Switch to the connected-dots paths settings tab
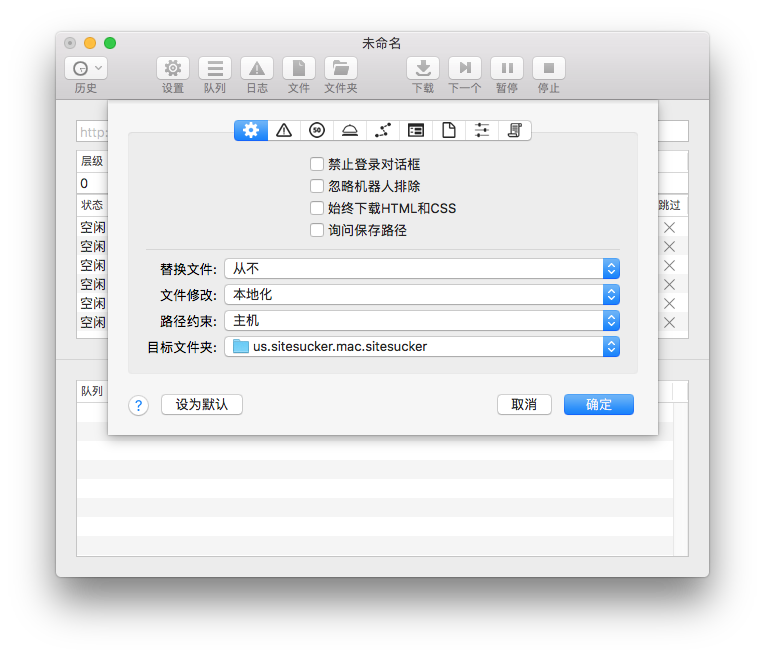 (383, 130)
